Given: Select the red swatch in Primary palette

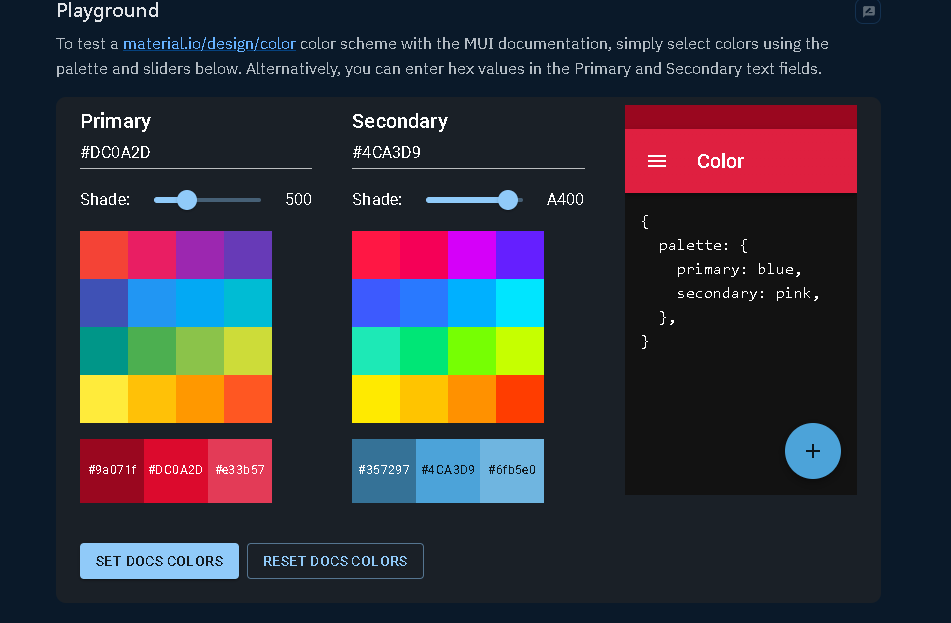Looking at the screenshot, I should [x=104, y=255].
